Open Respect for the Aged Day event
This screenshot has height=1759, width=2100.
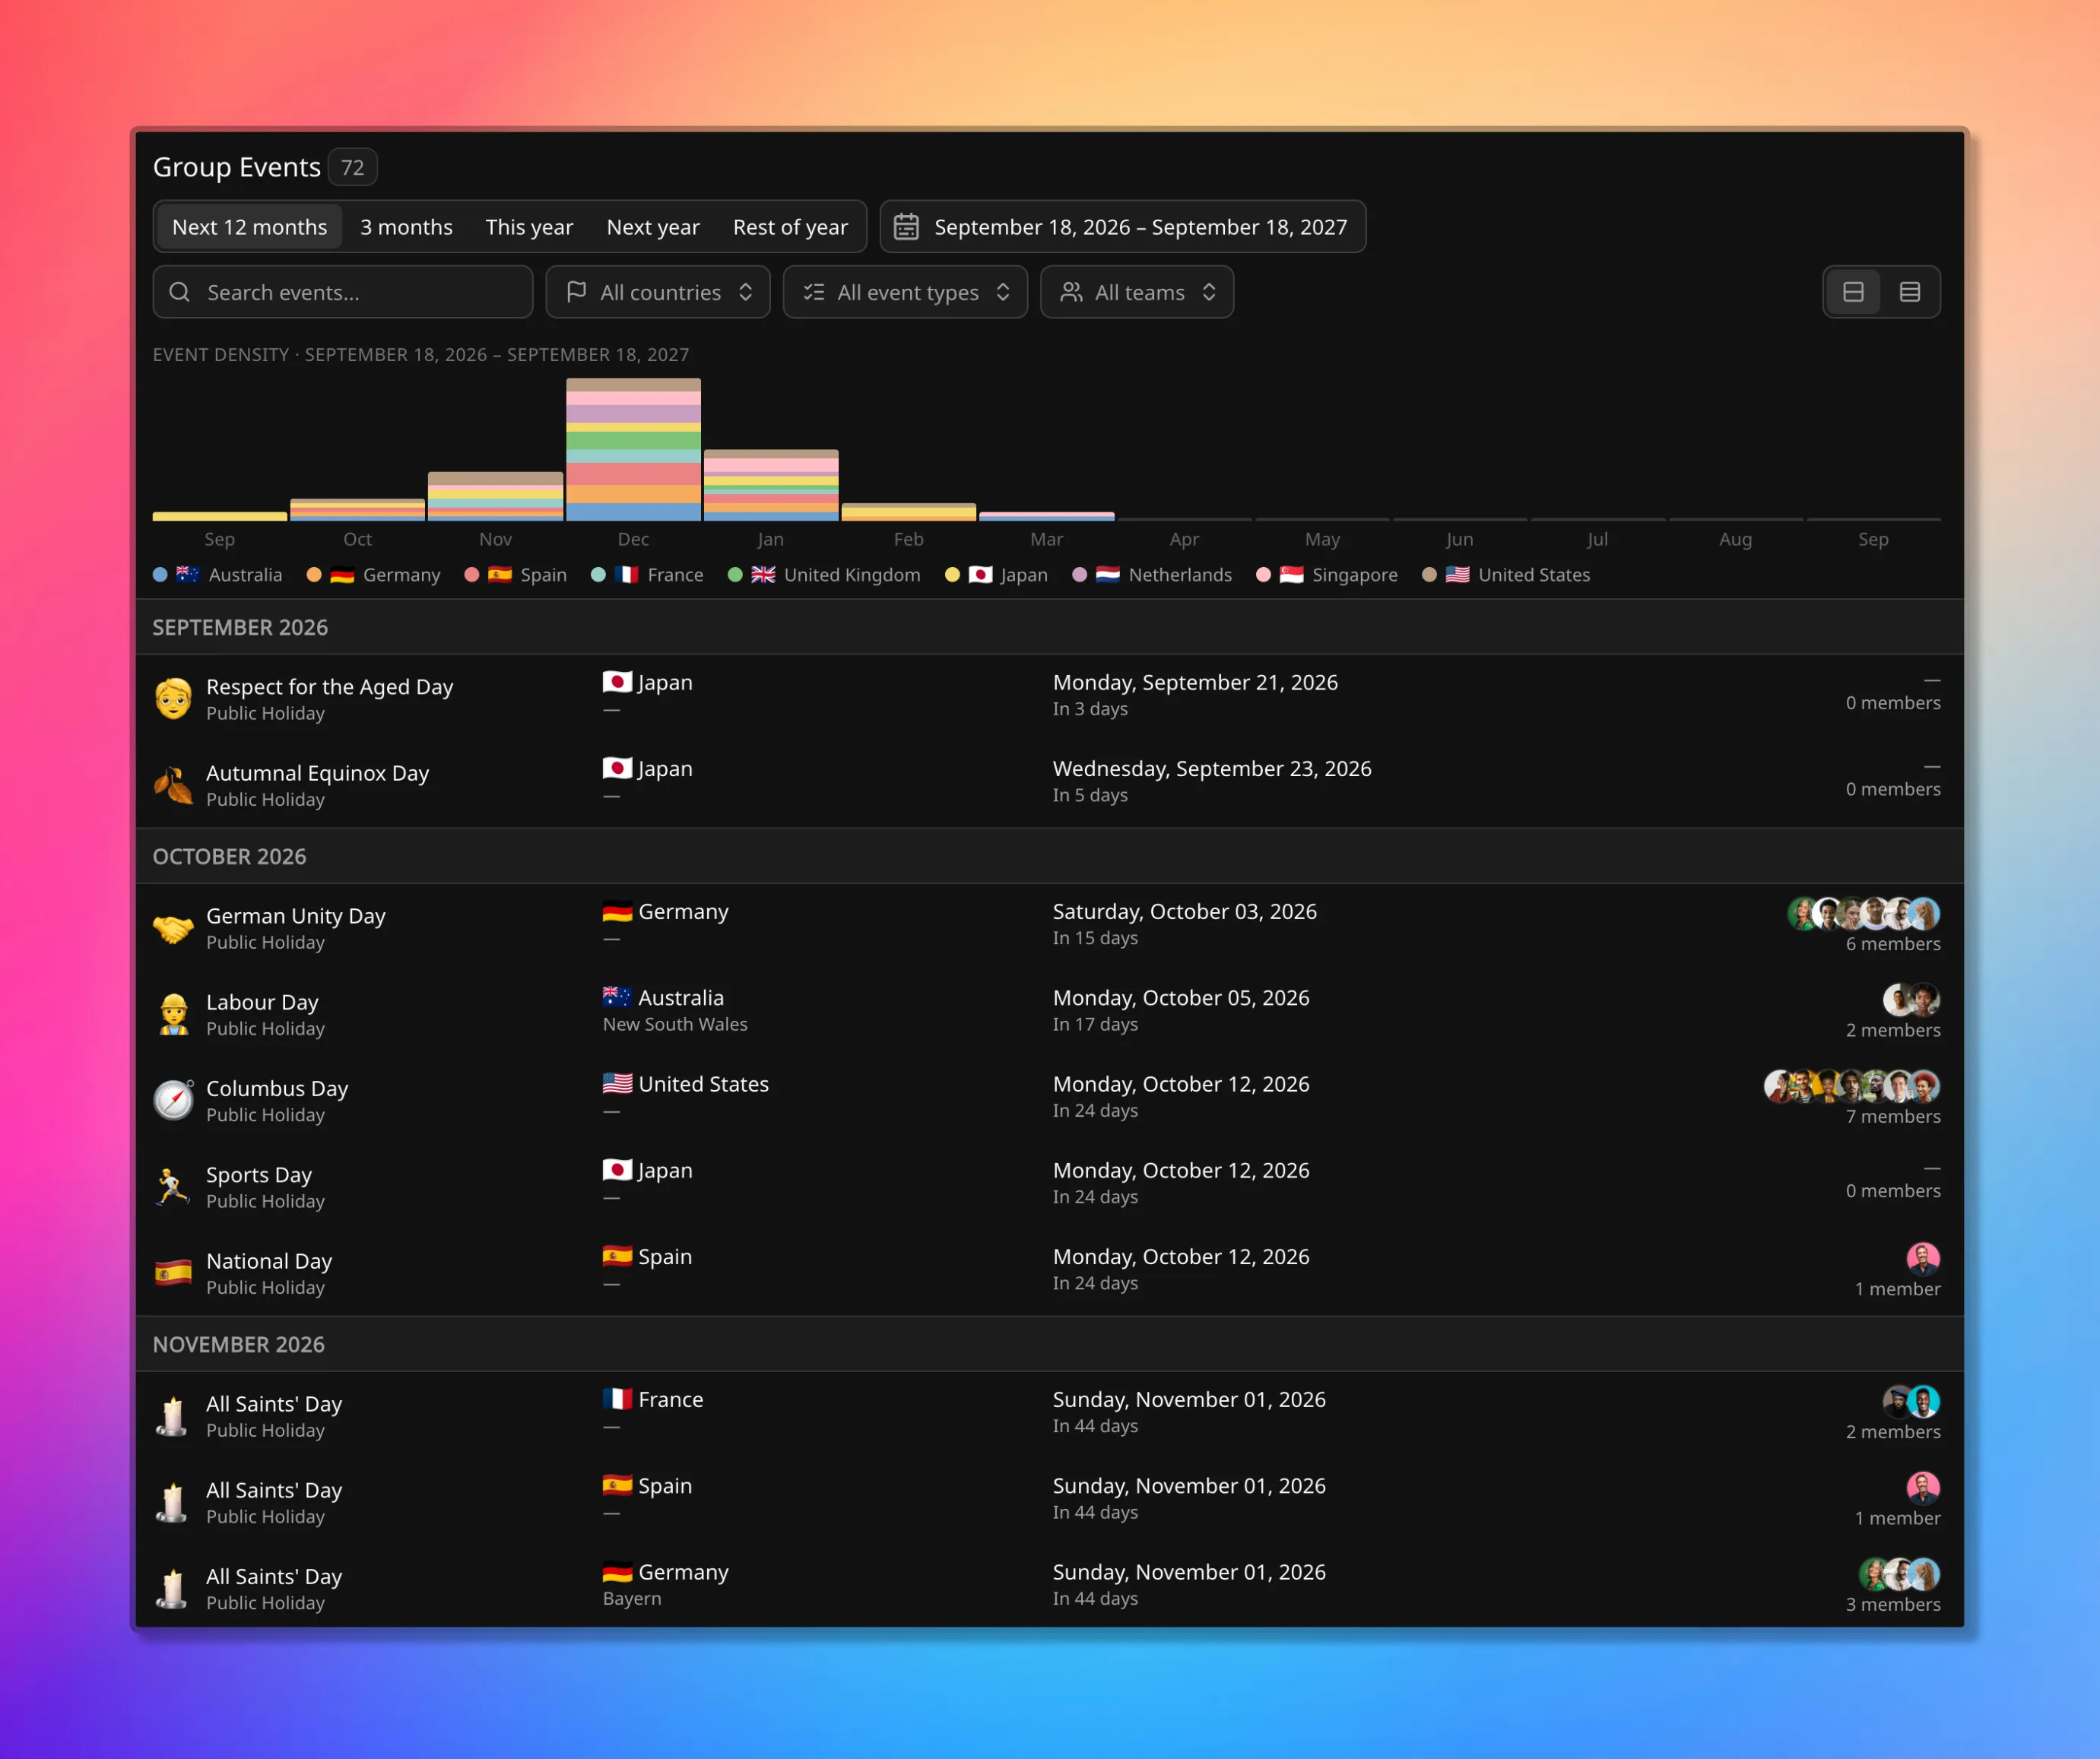1050,698
